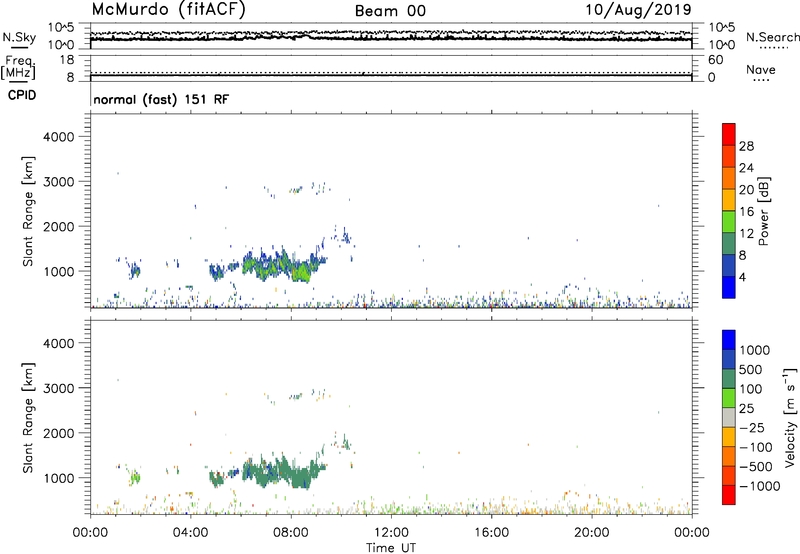
Task: Pick the yellow -25 to -100 velocity swatch
Action: pos(729,437)
